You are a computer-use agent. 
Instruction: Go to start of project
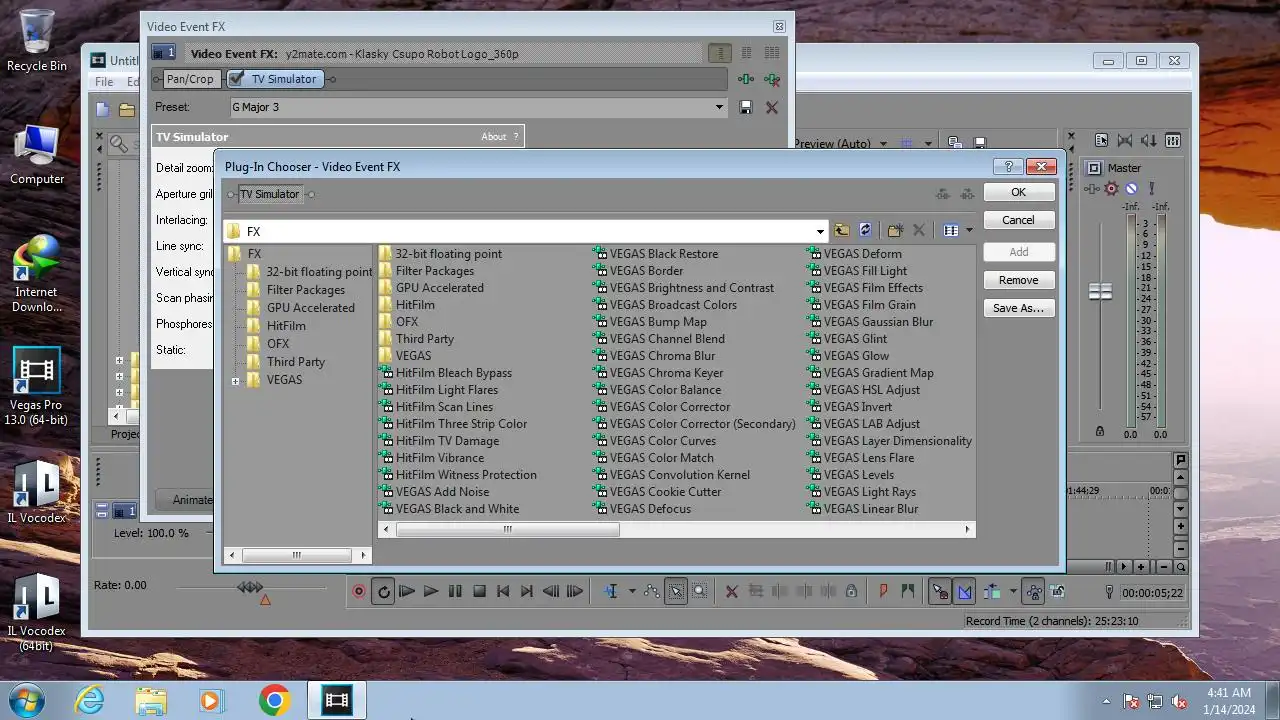coord(503,591)
